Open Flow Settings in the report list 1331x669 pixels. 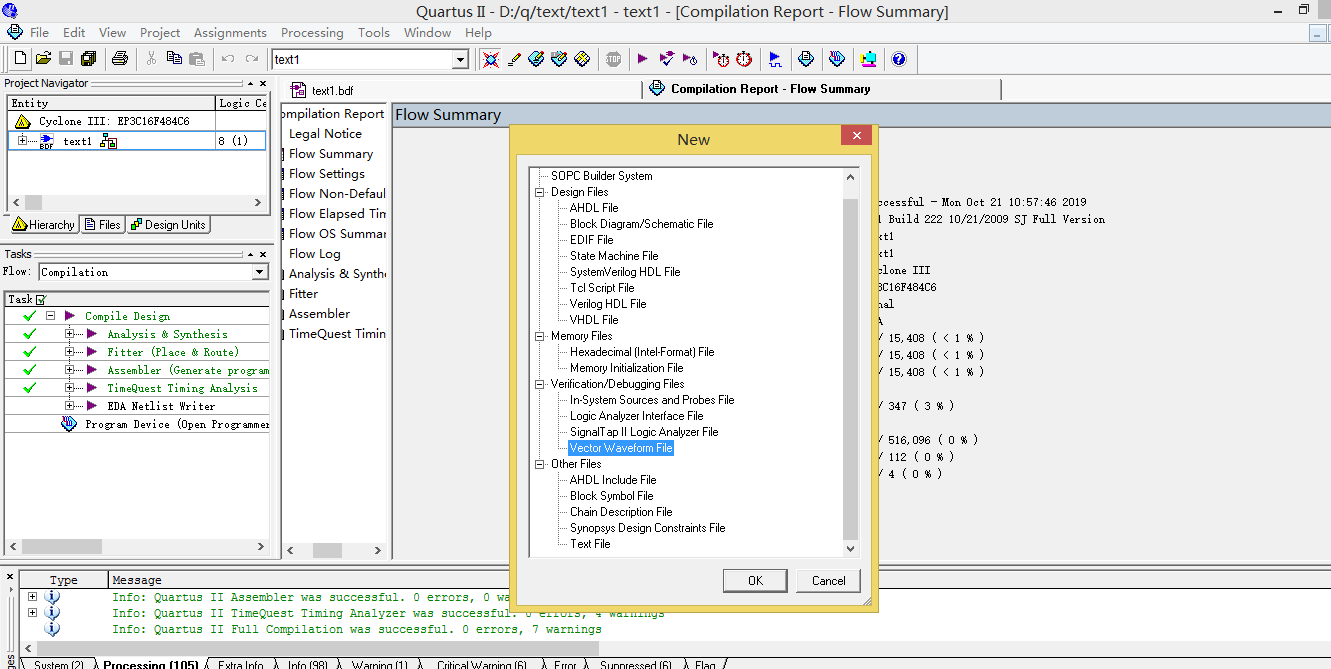click(x=327, y=174)
